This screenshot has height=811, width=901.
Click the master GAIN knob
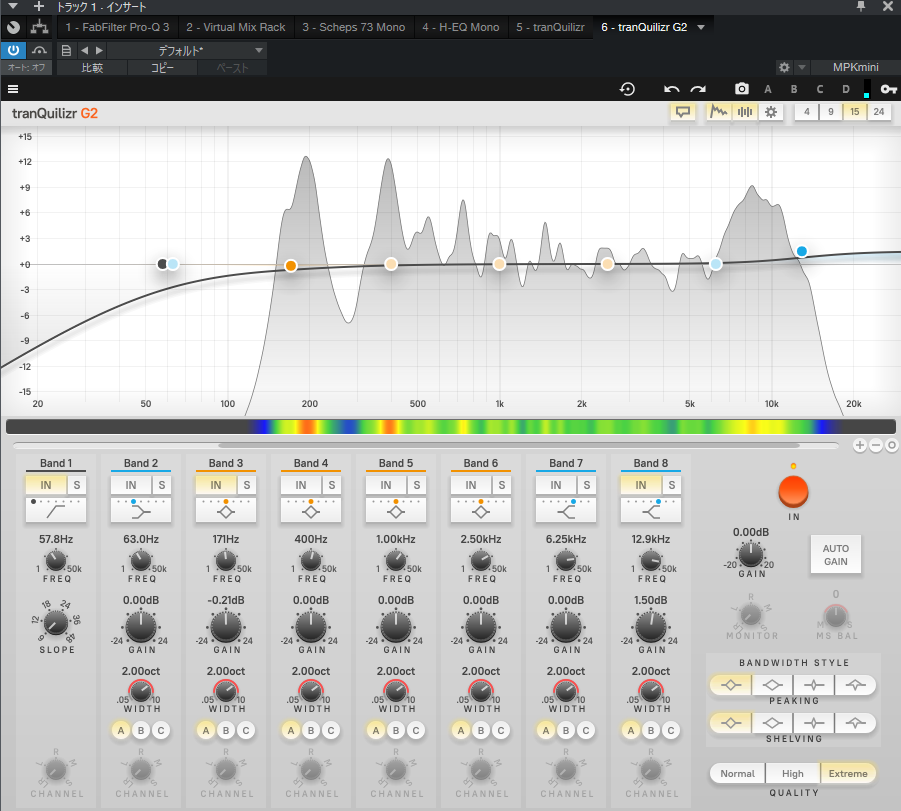tap(751, 555)
